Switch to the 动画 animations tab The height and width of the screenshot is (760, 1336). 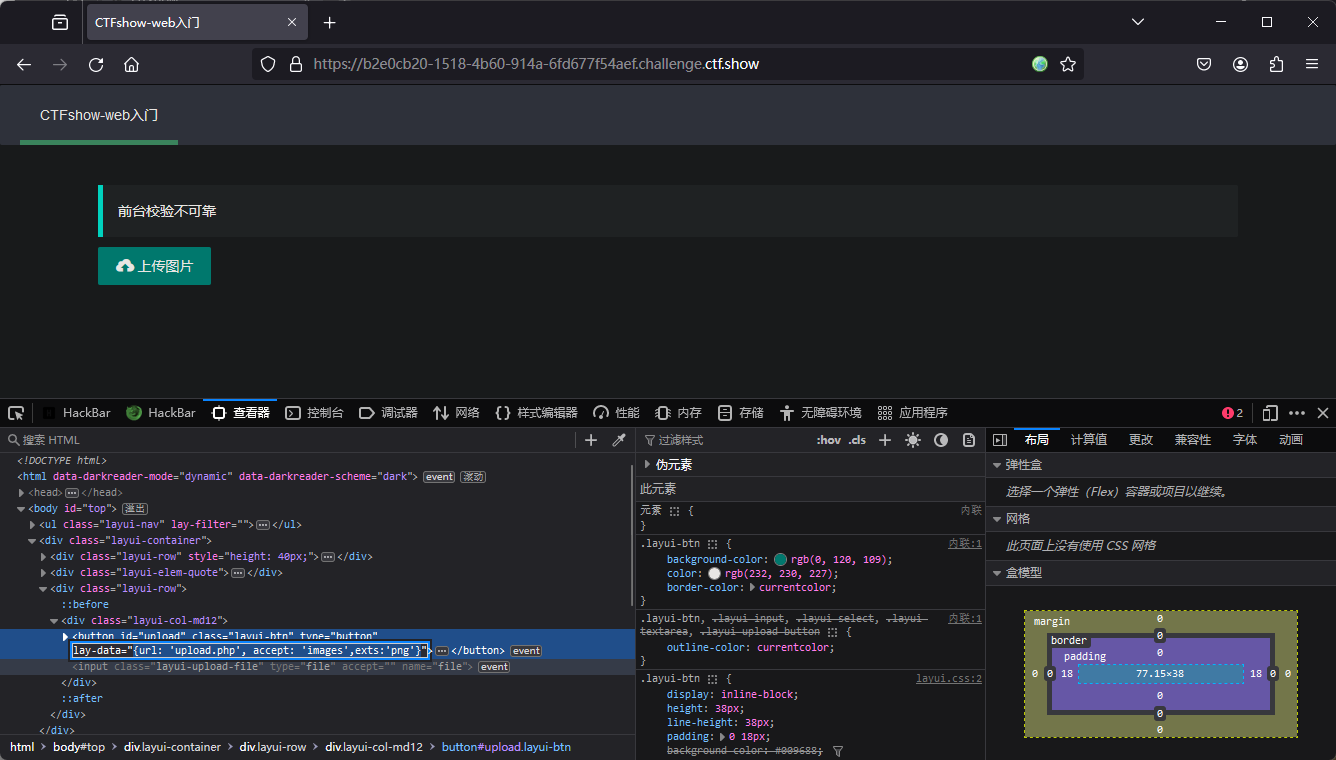tap(1291, 440)
